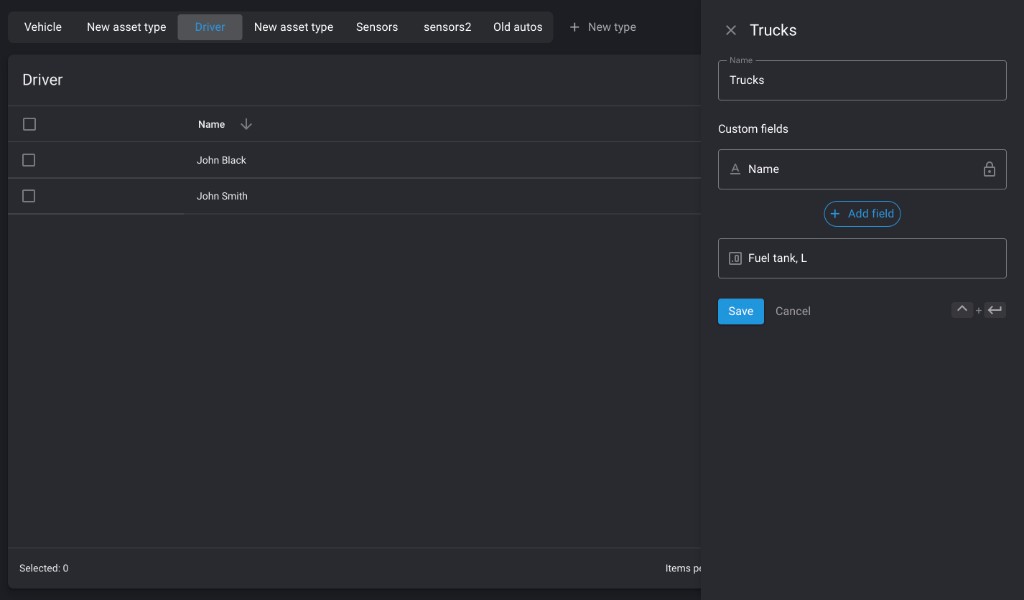Cancel editing the Trucks type
The image size is (1024, 600).
(x=793, y=311)
